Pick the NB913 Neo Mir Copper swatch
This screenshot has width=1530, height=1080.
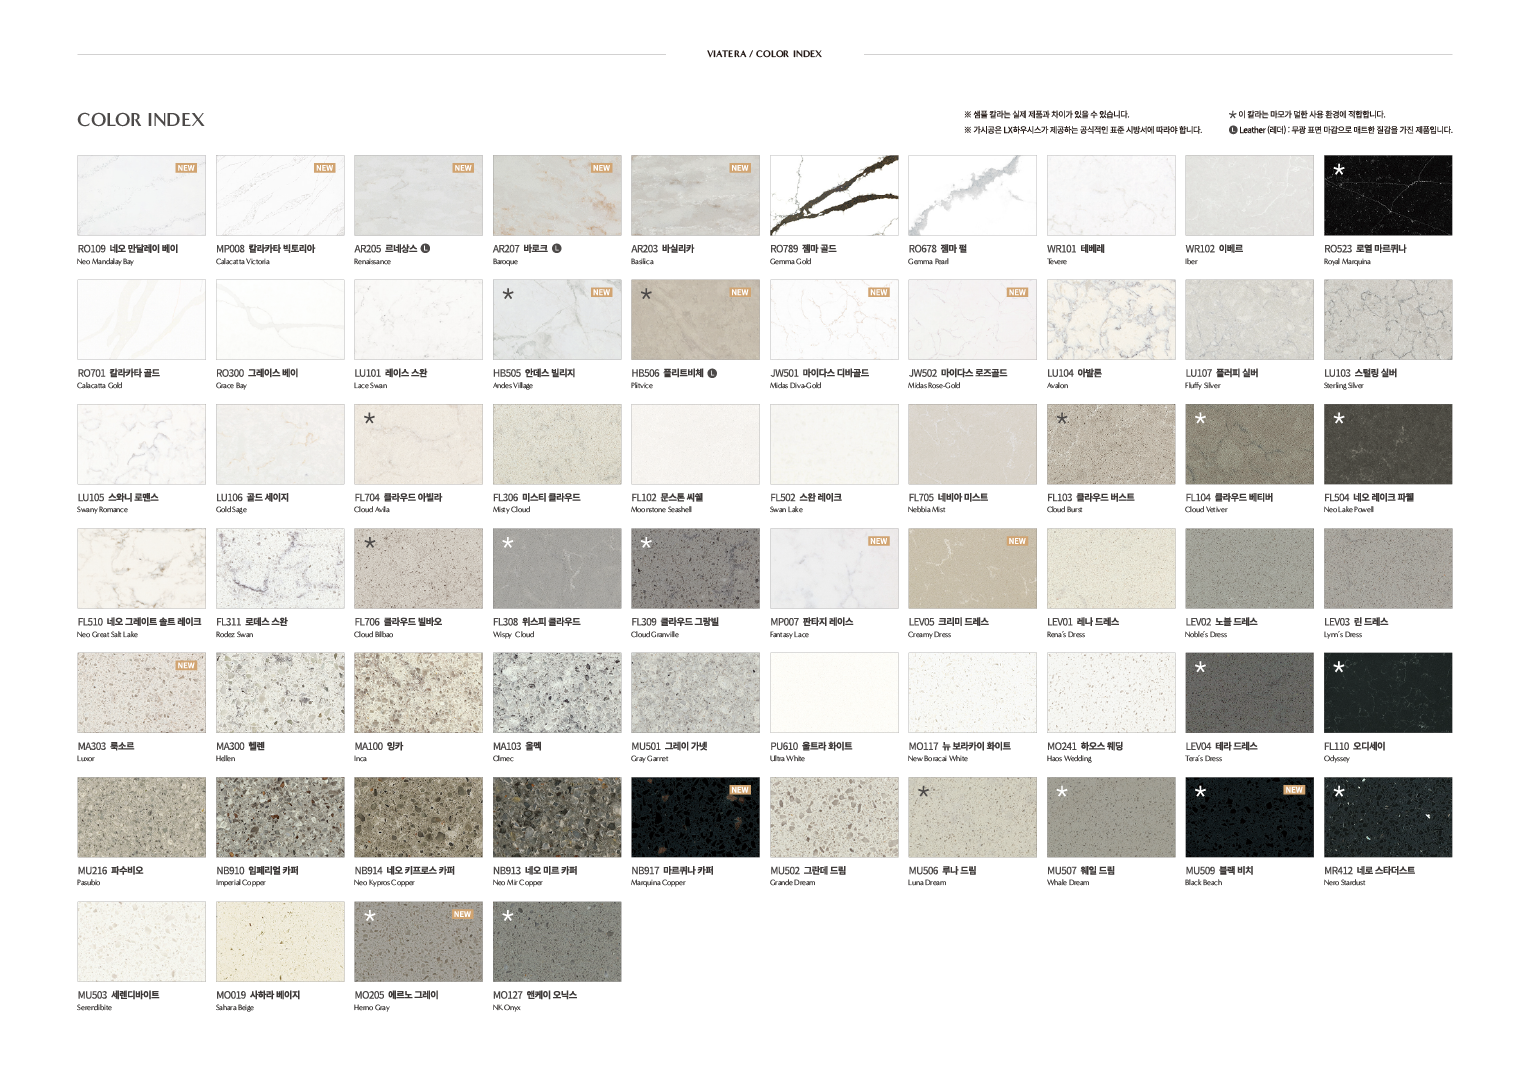[x=557, y=817]
